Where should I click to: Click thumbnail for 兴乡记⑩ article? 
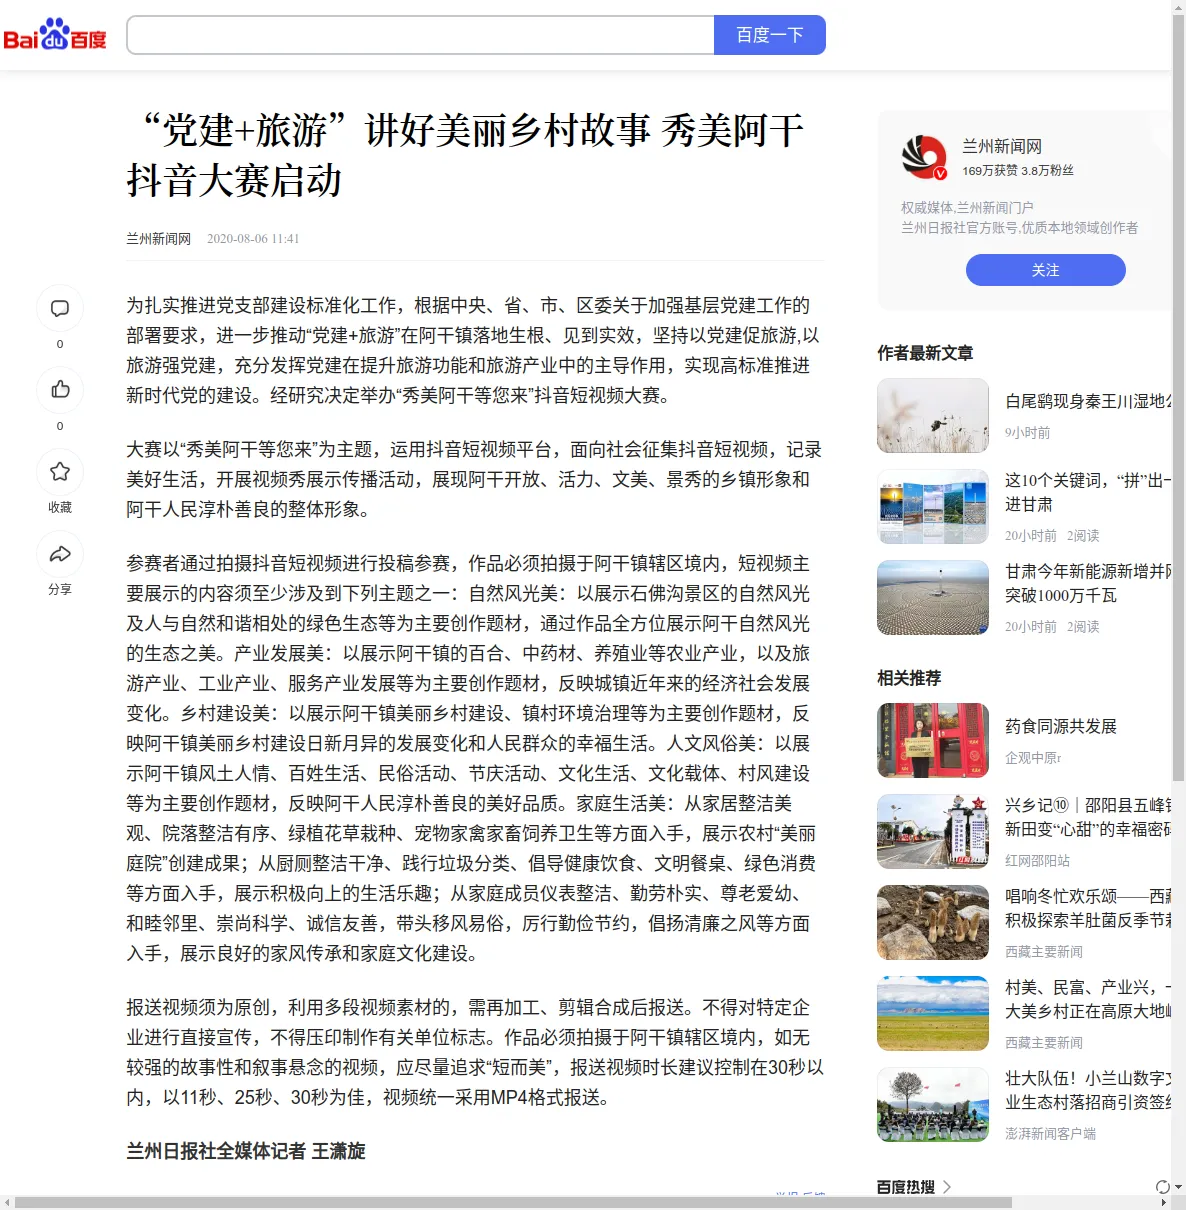(933, 832)
